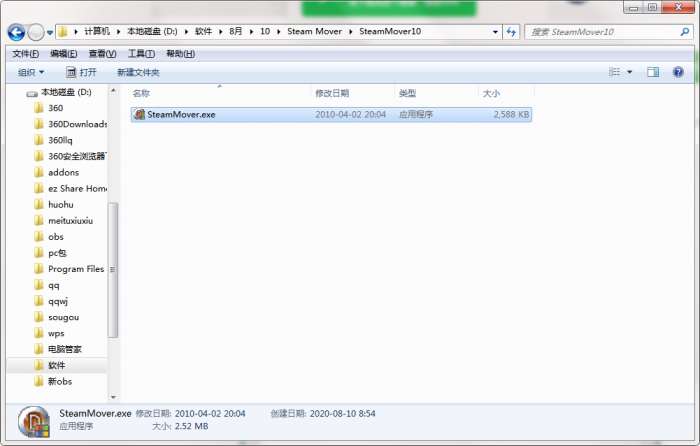Open the address bar history dropdown
The image size is (700, 446).
click(x=495, y=32)
